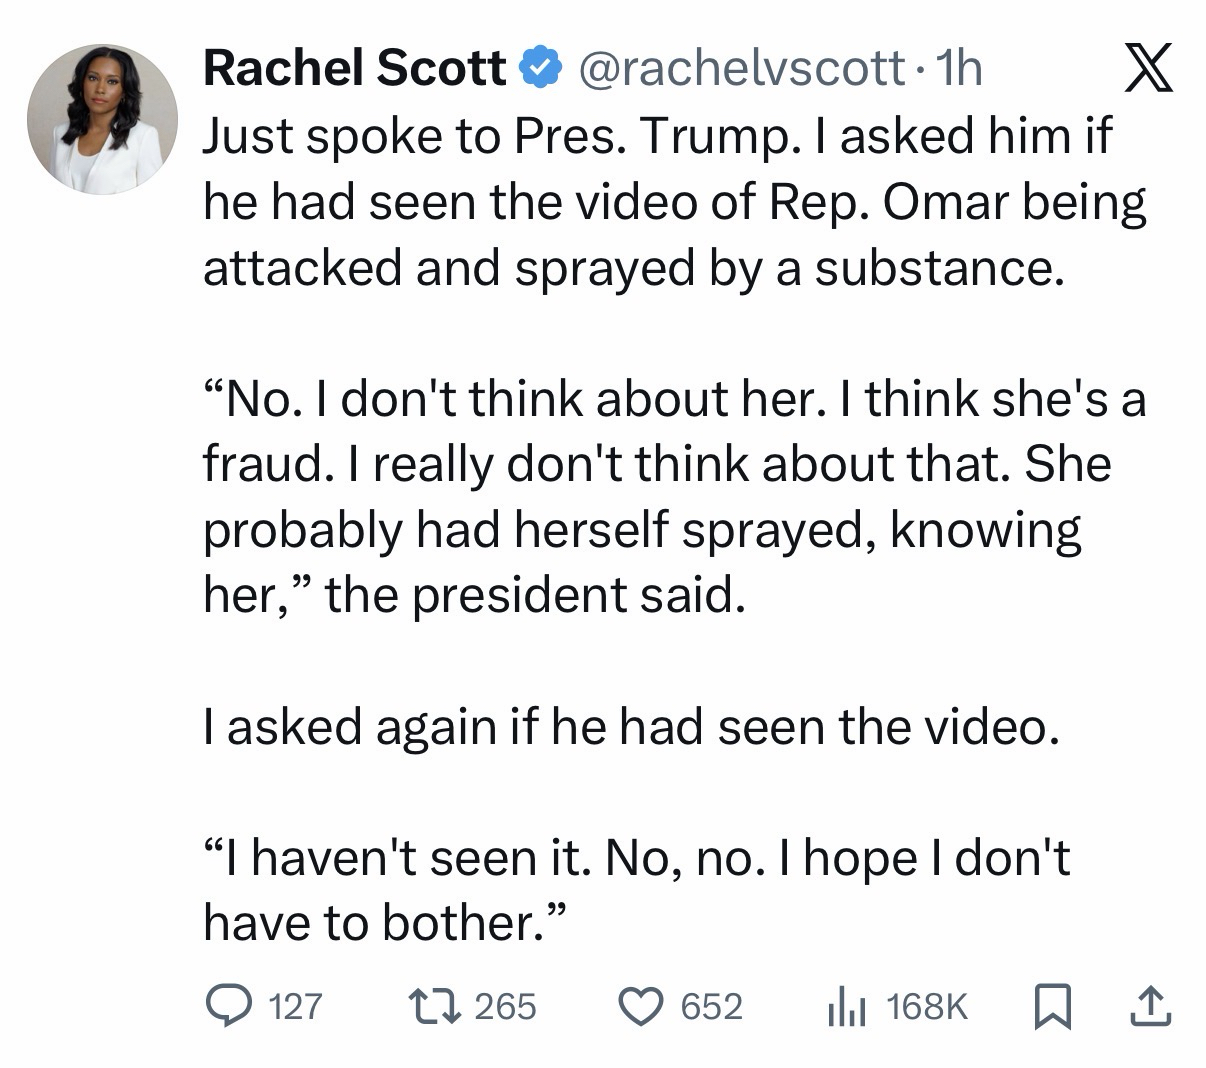This screenshot has width=1206, height=1068.
Task: Open the share arrow icon
Action: tap(1150, 1006)
